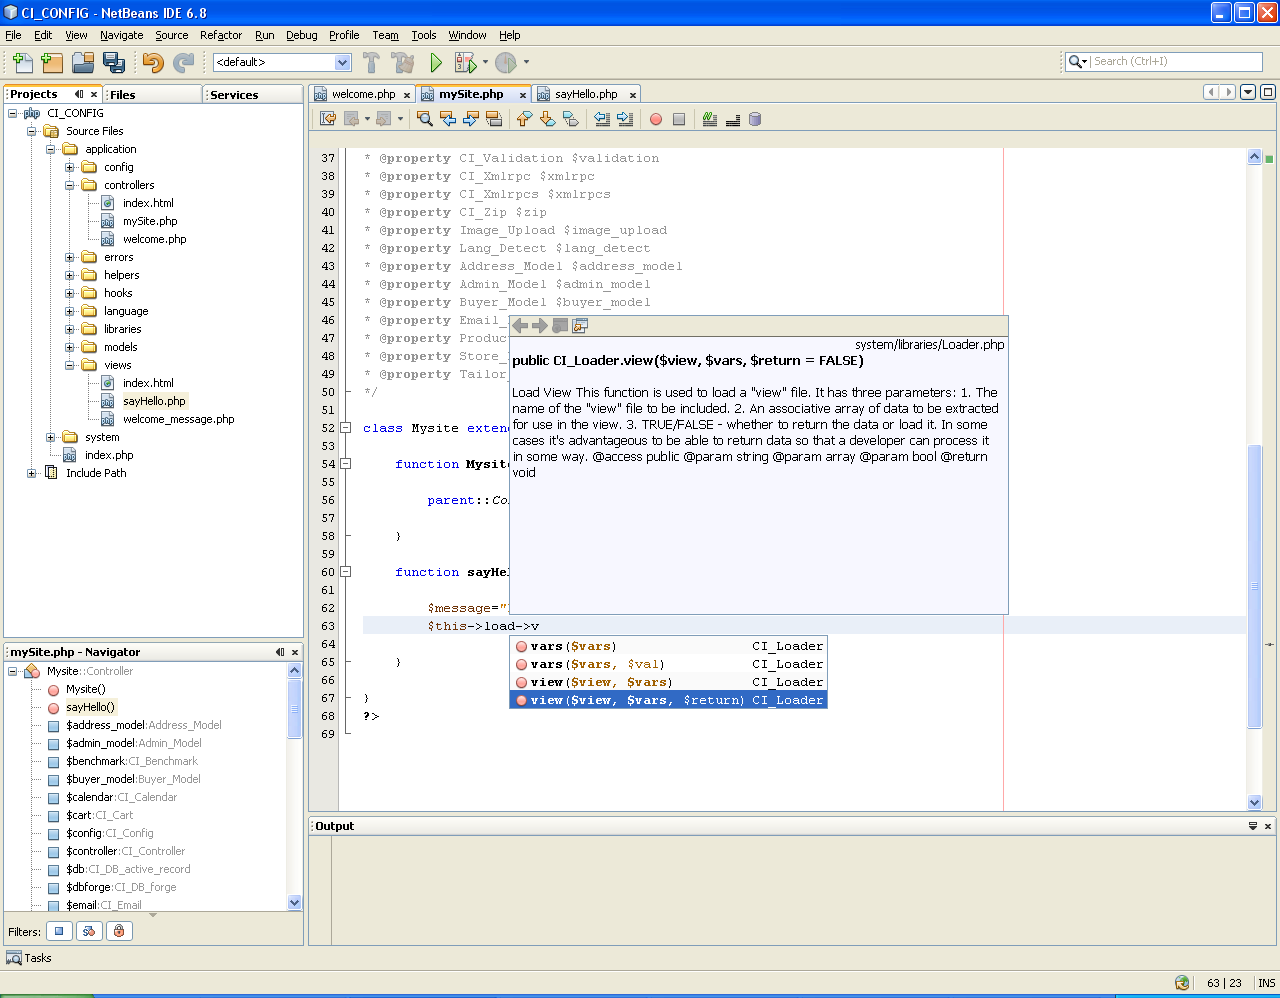The width and height of the screenshot is (1280, 998).
Task: Toggle the show non-public members filter
Action: [119, 931]
